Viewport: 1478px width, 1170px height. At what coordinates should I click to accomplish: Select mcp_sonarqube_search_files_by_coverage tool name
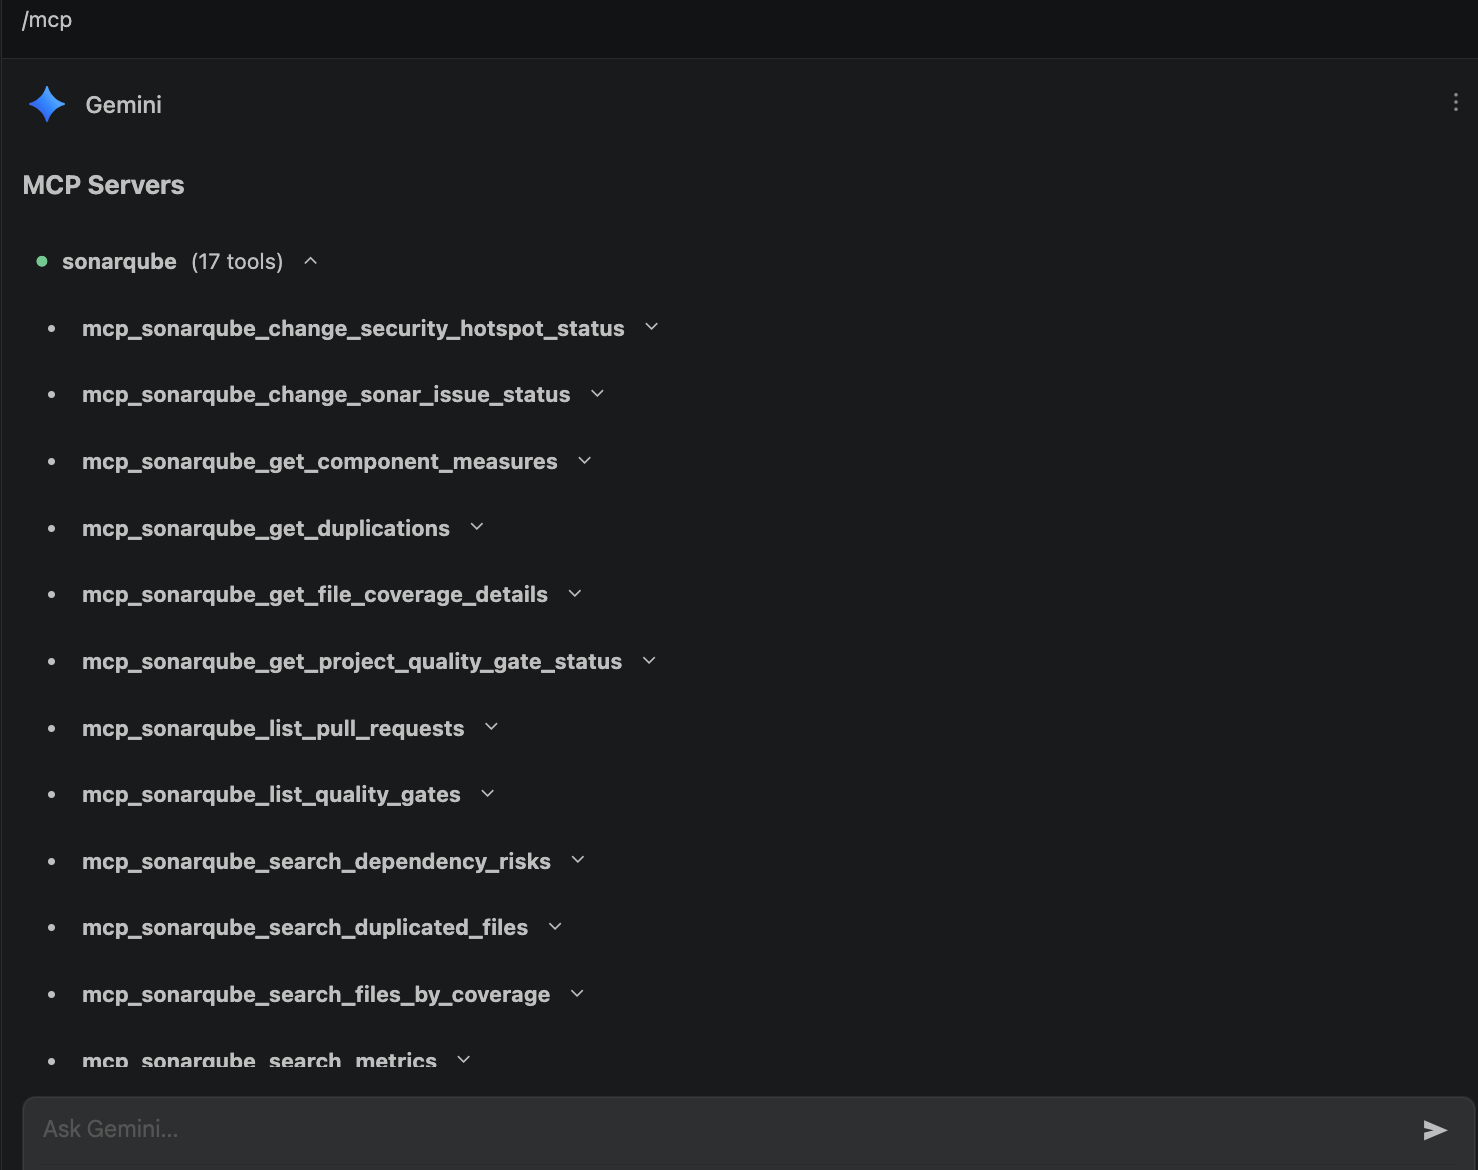pos(316,995)
